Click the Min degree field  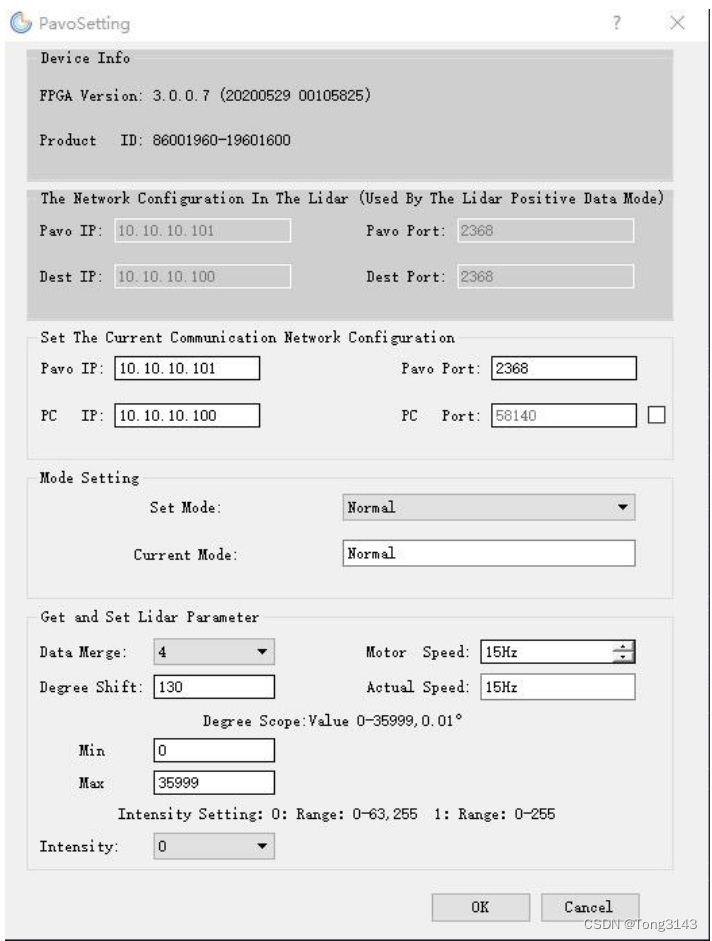tap(214, 750)
